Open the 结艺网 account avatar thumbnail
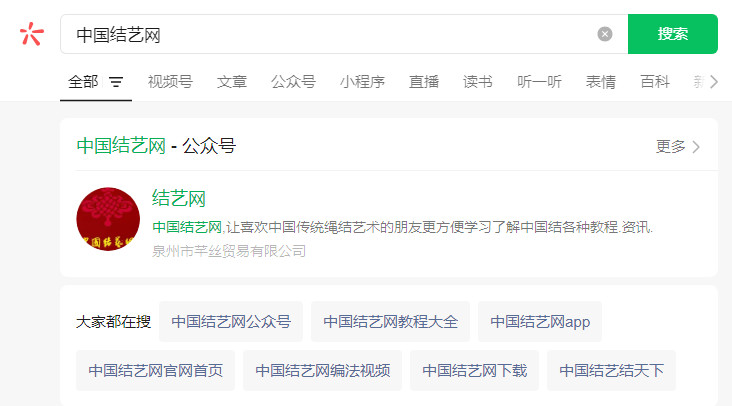 108,219
